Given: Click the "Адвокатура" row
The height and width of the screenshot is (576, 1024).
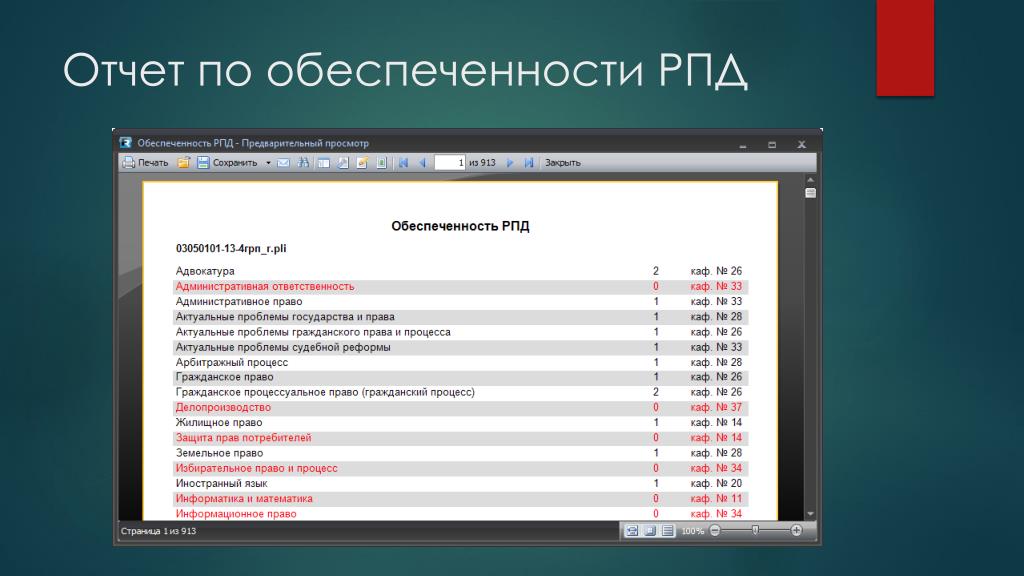Looking at the screenshot, I should 460,271.
